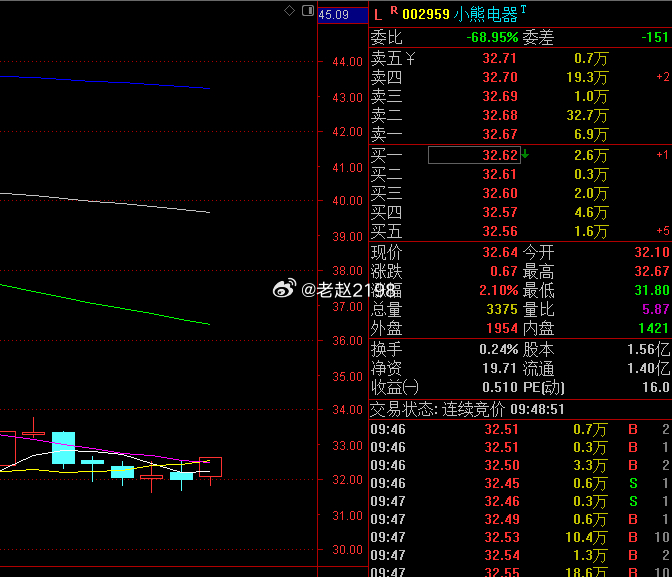Screen dimensions: 672x577
Task: Select the 卖五 price 32.71
Action: (500, 58)
